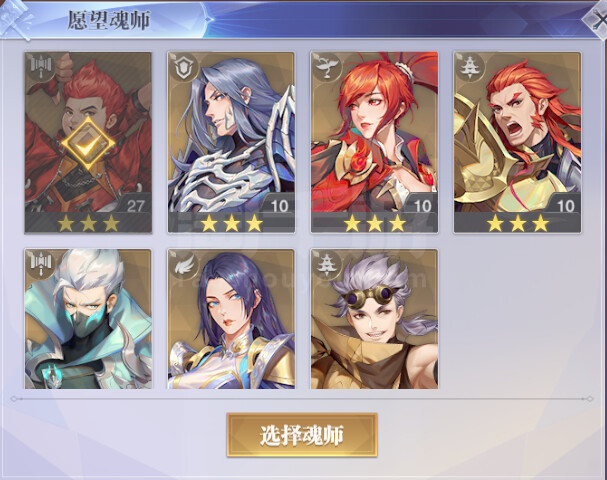This screenshot has width=607, height=480.
Task: Choose the shouting golden-armored man card
Action: point(518,142)
